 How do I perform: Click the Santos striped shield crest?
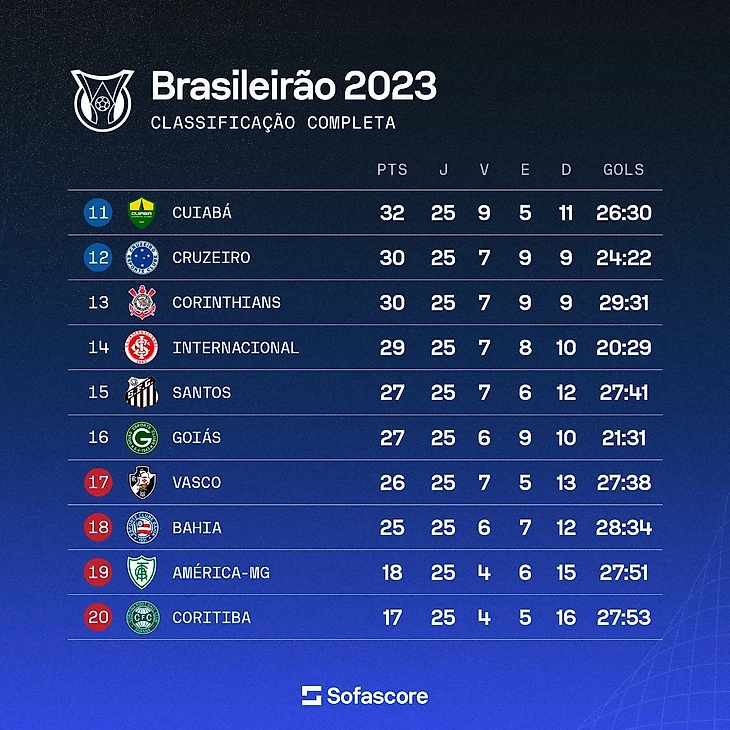[x=142, y=392]
